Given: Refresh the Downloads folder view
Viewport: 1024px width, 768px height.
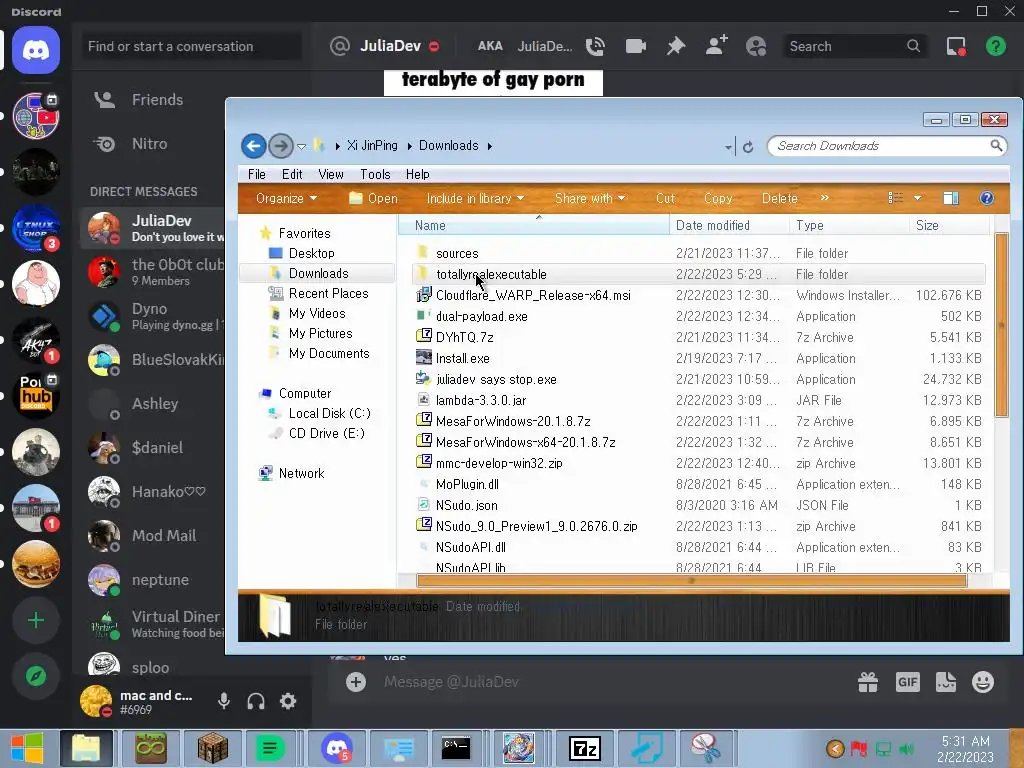Looking at the screenshot, I should [748, 146].
